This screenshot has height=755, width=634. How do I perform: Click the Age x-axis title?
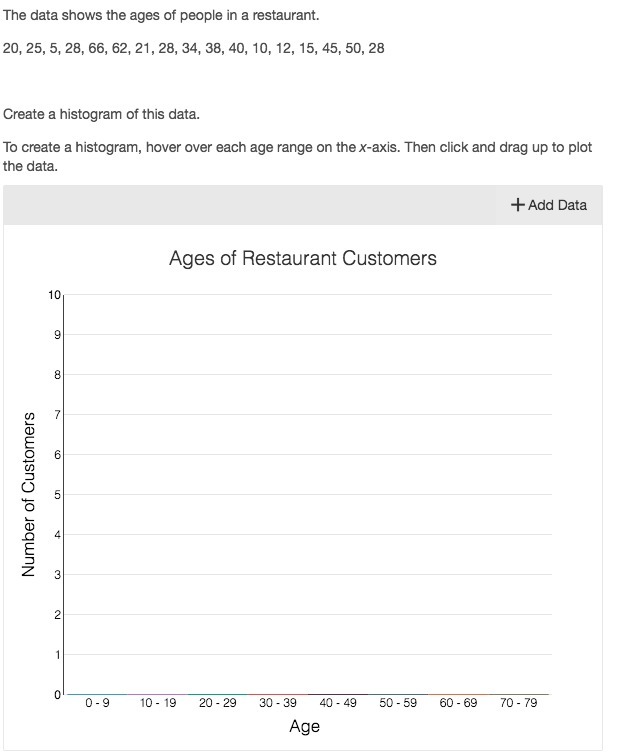click(304, 727)
